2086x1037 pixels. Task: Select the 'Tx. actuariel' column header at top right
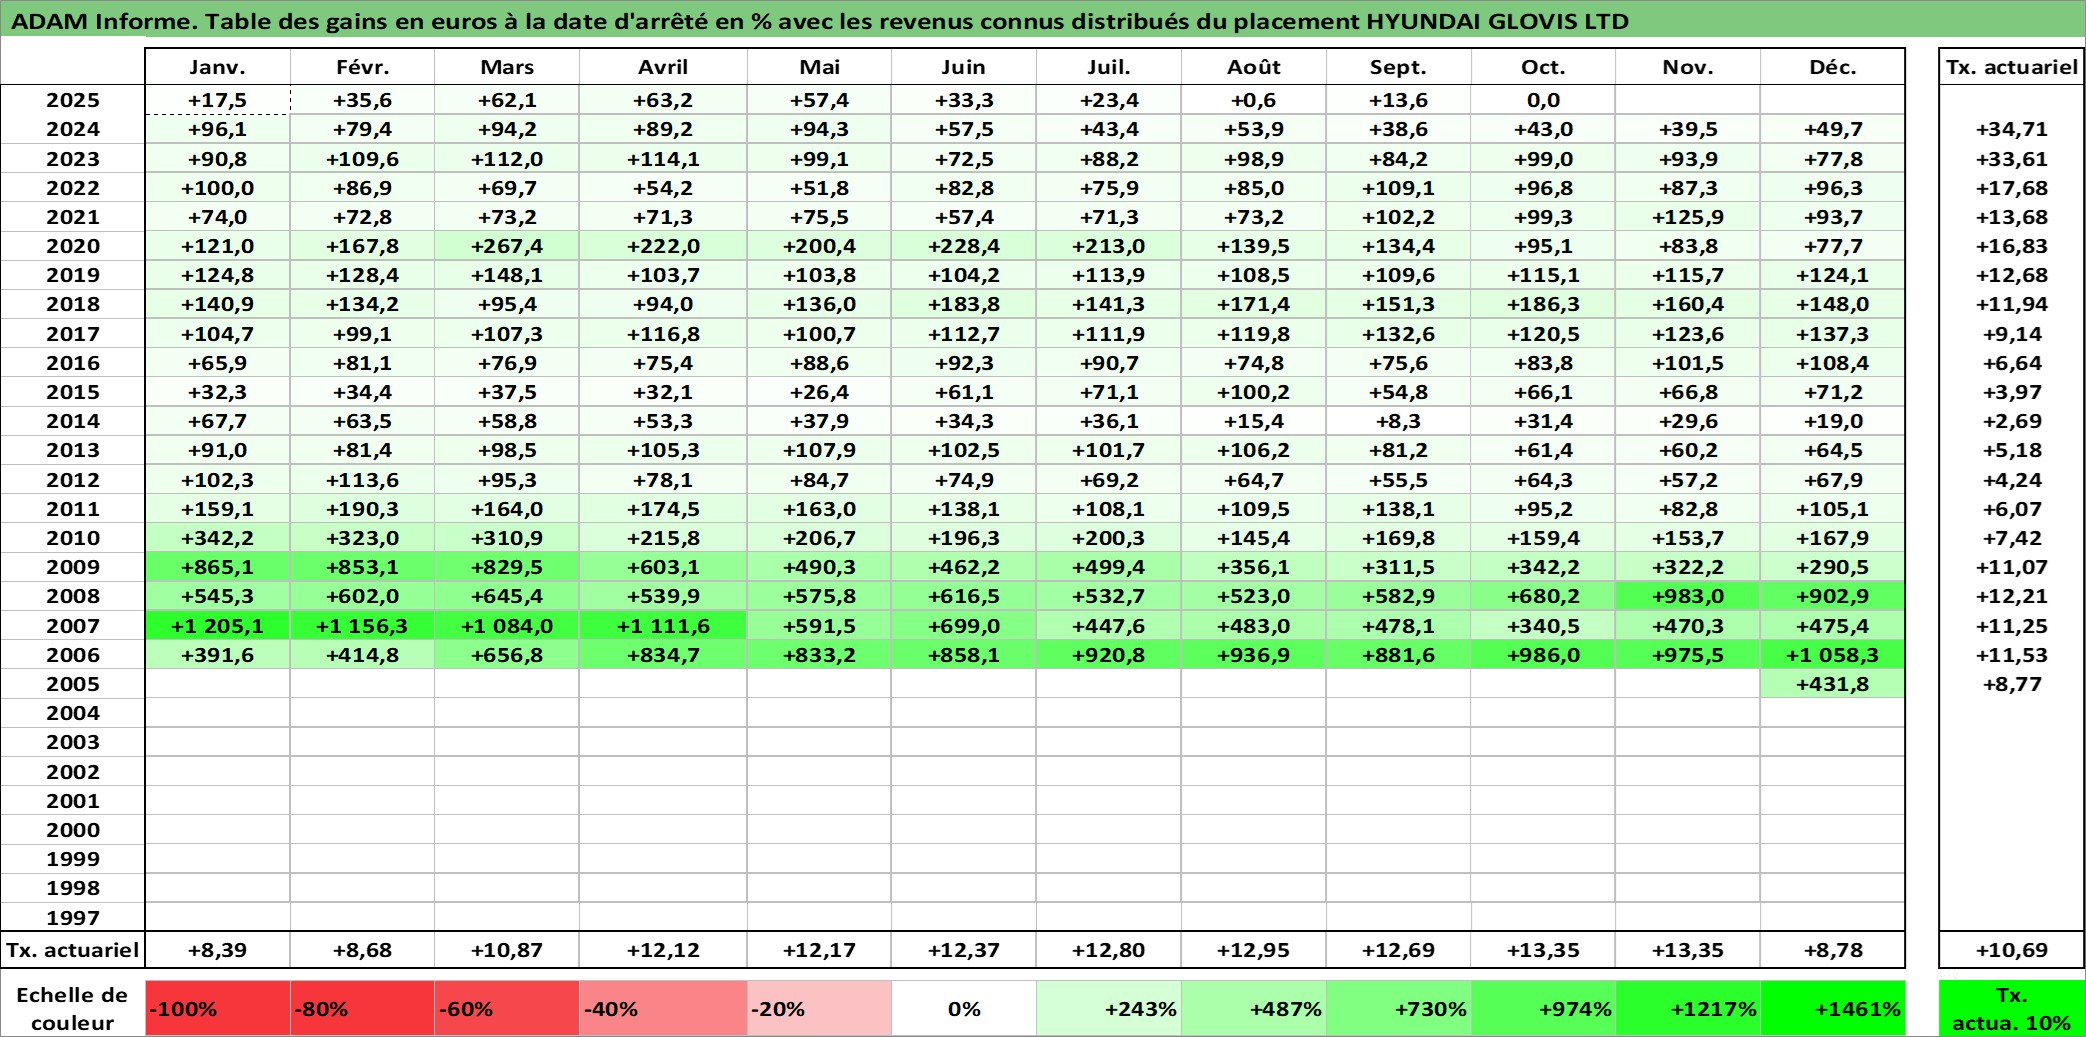pos(2012,67)
